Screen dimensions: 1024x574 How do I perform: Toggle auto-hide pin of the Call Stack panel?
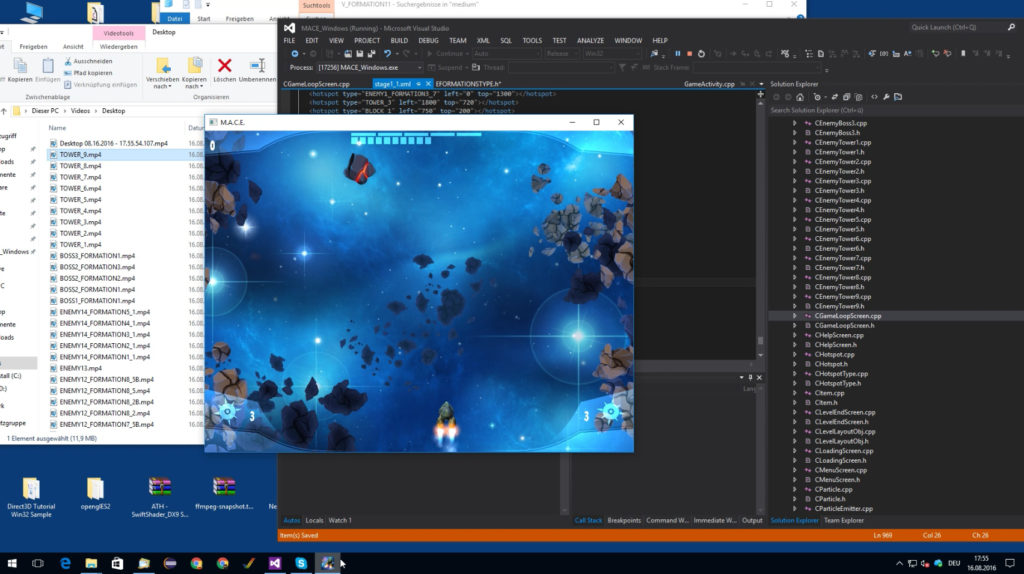[750, 377]
